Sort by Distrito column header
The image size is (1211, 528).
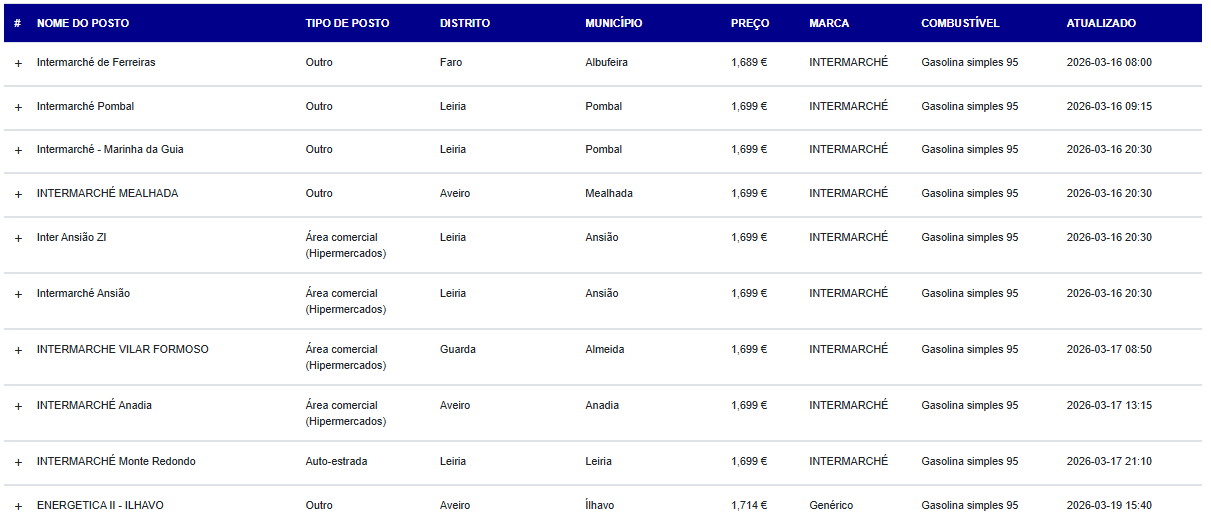pos(465,23)
